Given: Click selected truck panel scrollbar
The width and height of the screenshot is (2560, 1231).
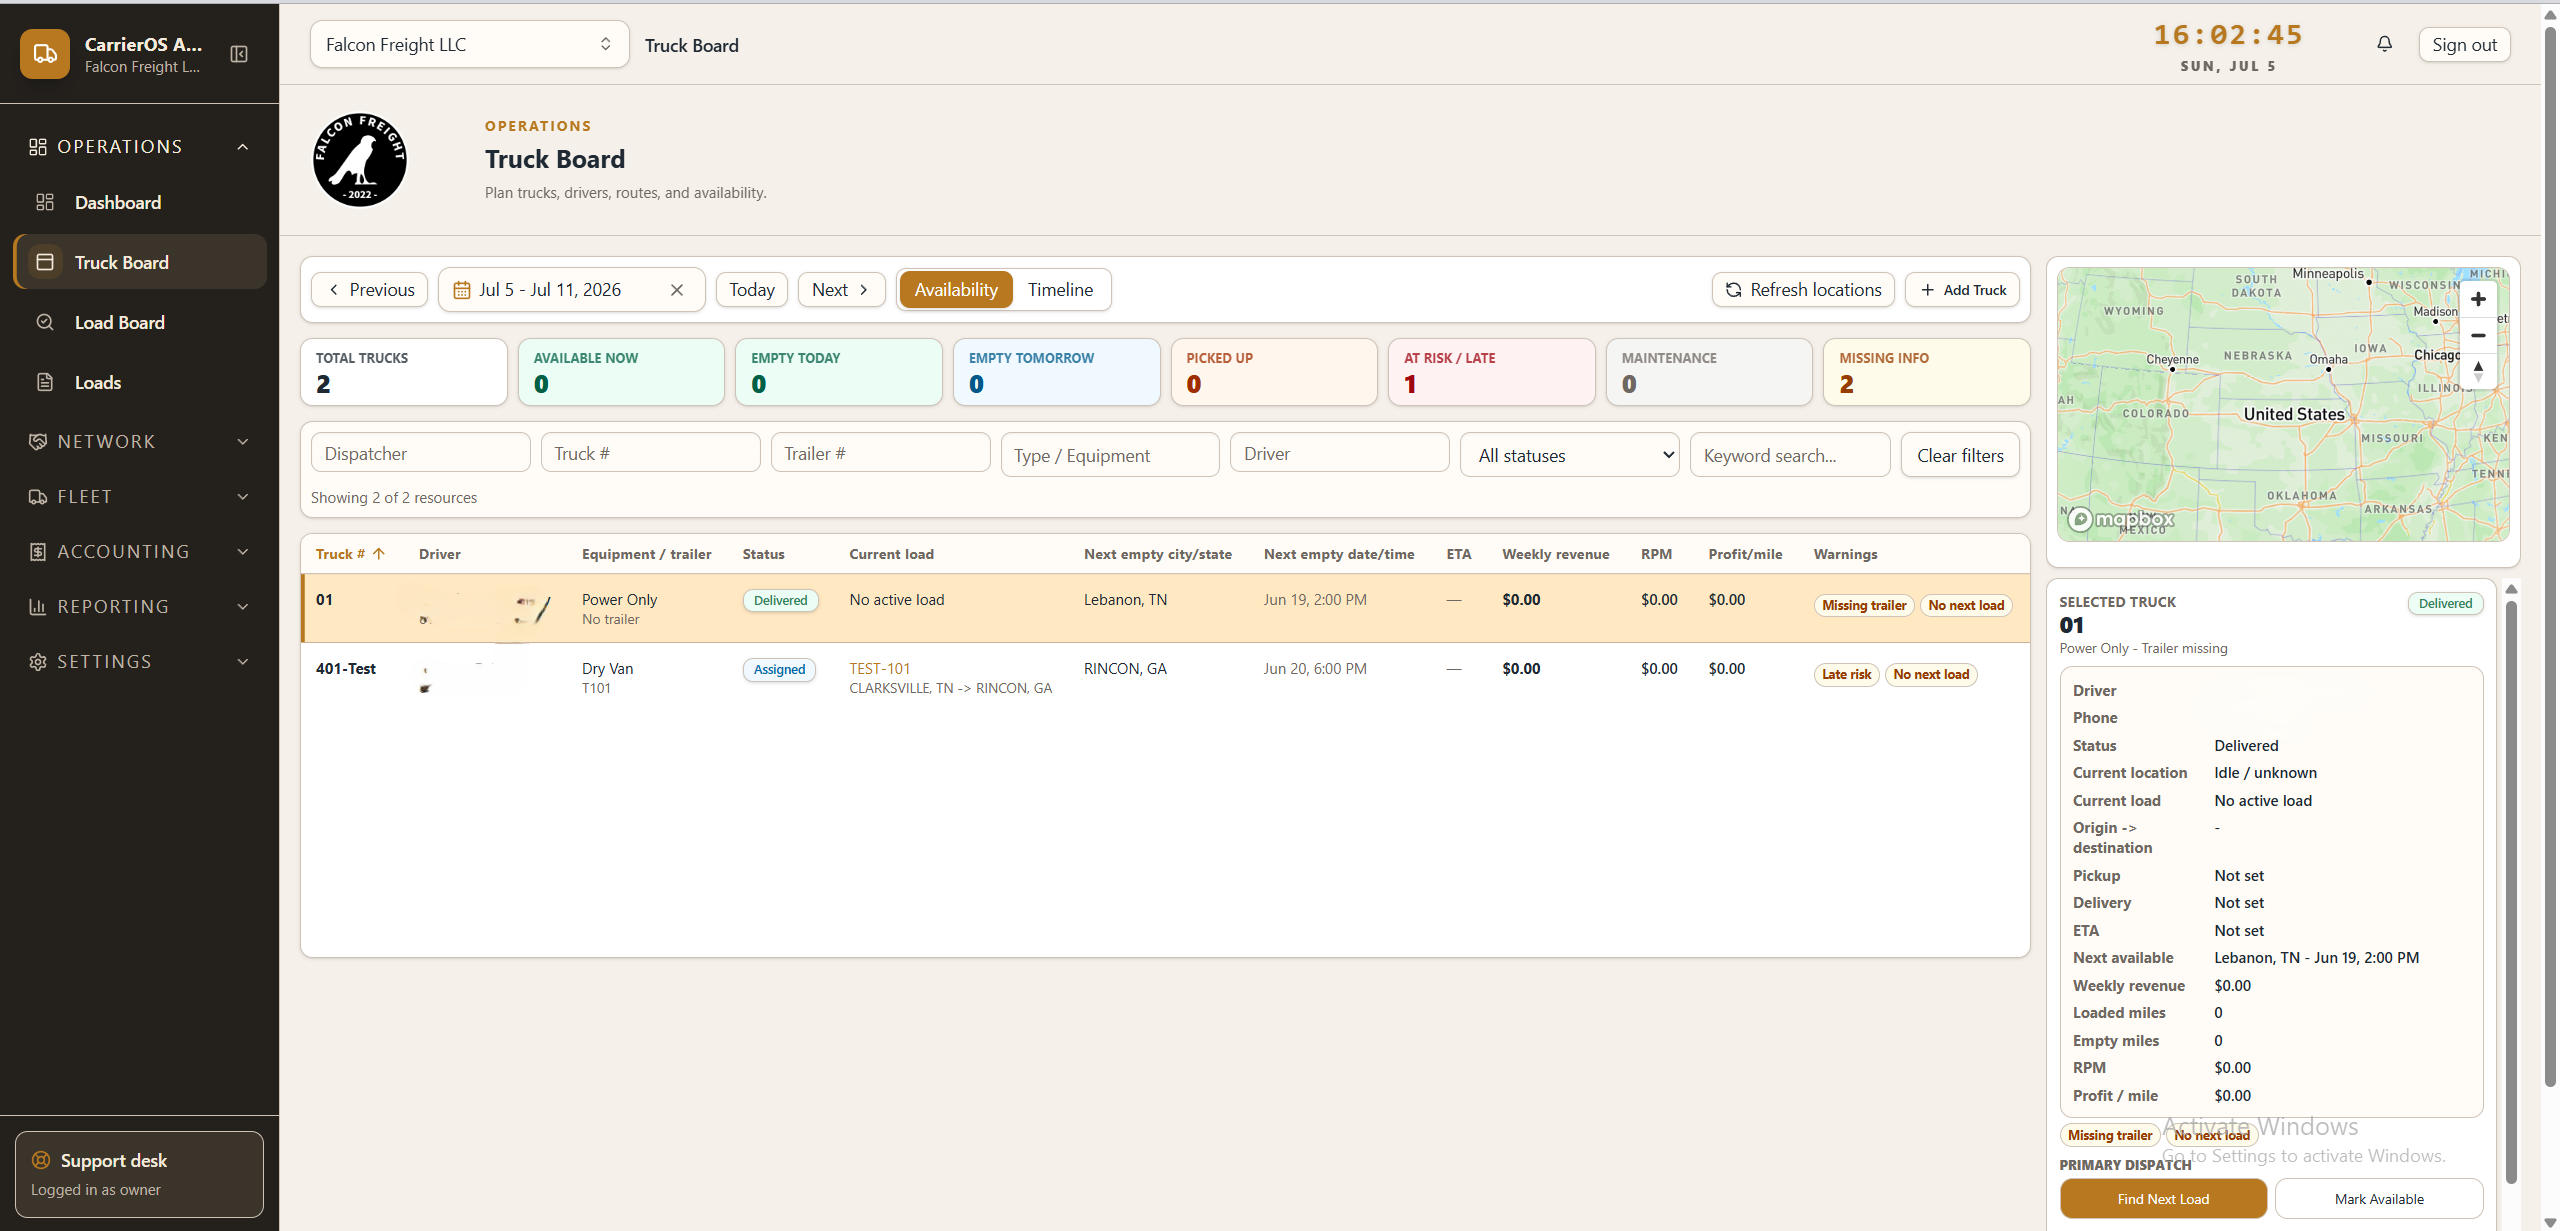Looking at the screenshot, I should point(2511,890).
